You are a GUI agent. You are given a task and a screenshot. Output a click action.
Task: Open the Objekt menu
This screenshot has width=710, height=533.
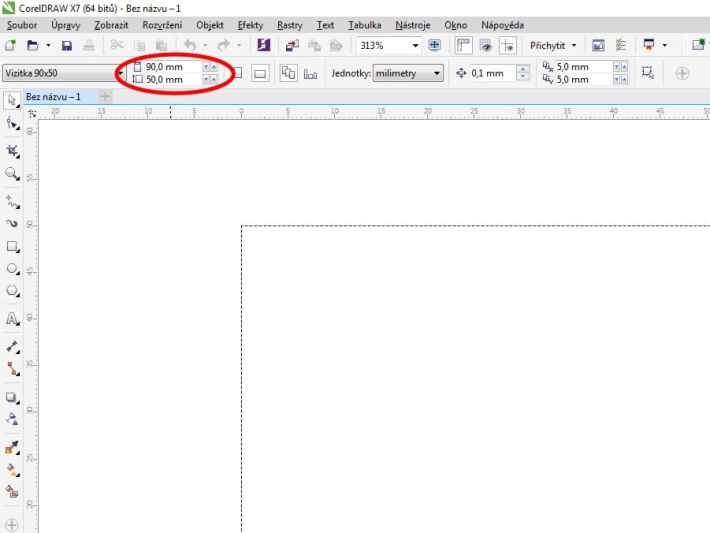pos(210,25)
